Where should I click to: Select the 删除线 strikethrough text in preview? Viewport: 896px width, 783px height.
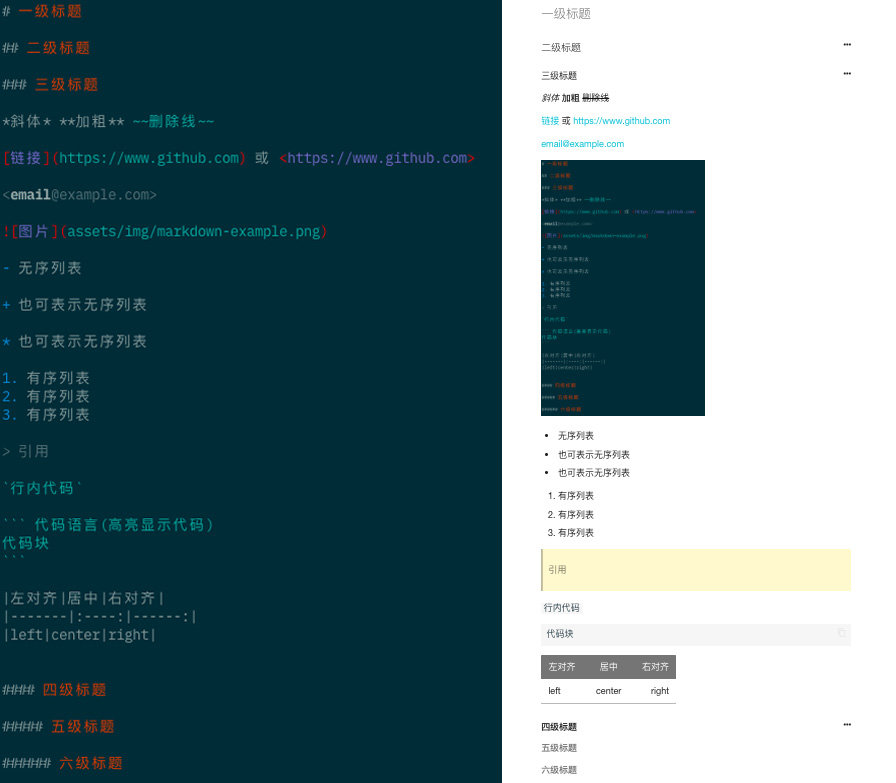tap(597, 96)
